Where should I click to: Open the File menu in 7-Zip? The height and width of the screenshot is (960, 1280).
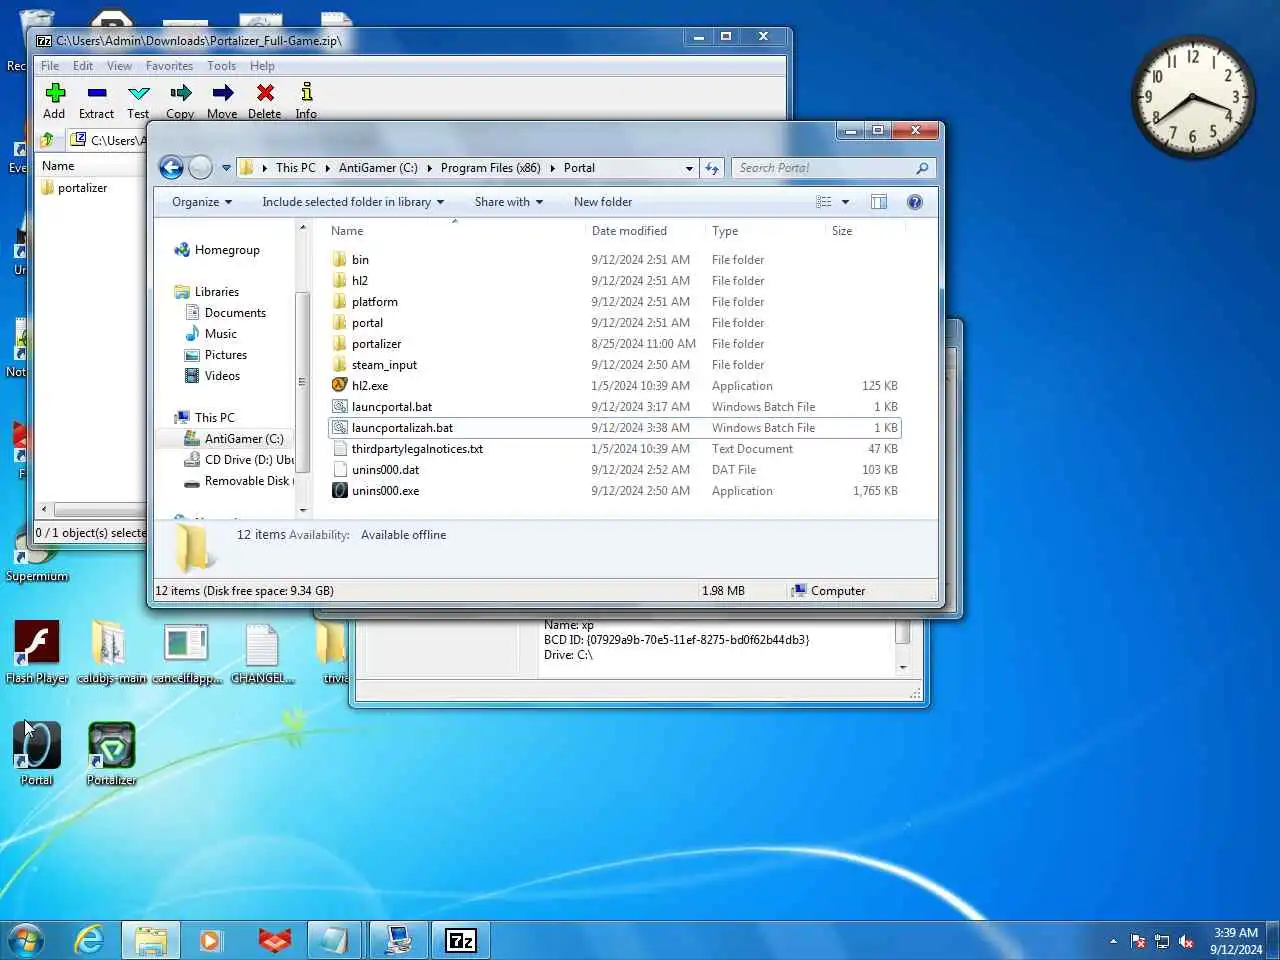pyautogui.click(x=50, y=66)
